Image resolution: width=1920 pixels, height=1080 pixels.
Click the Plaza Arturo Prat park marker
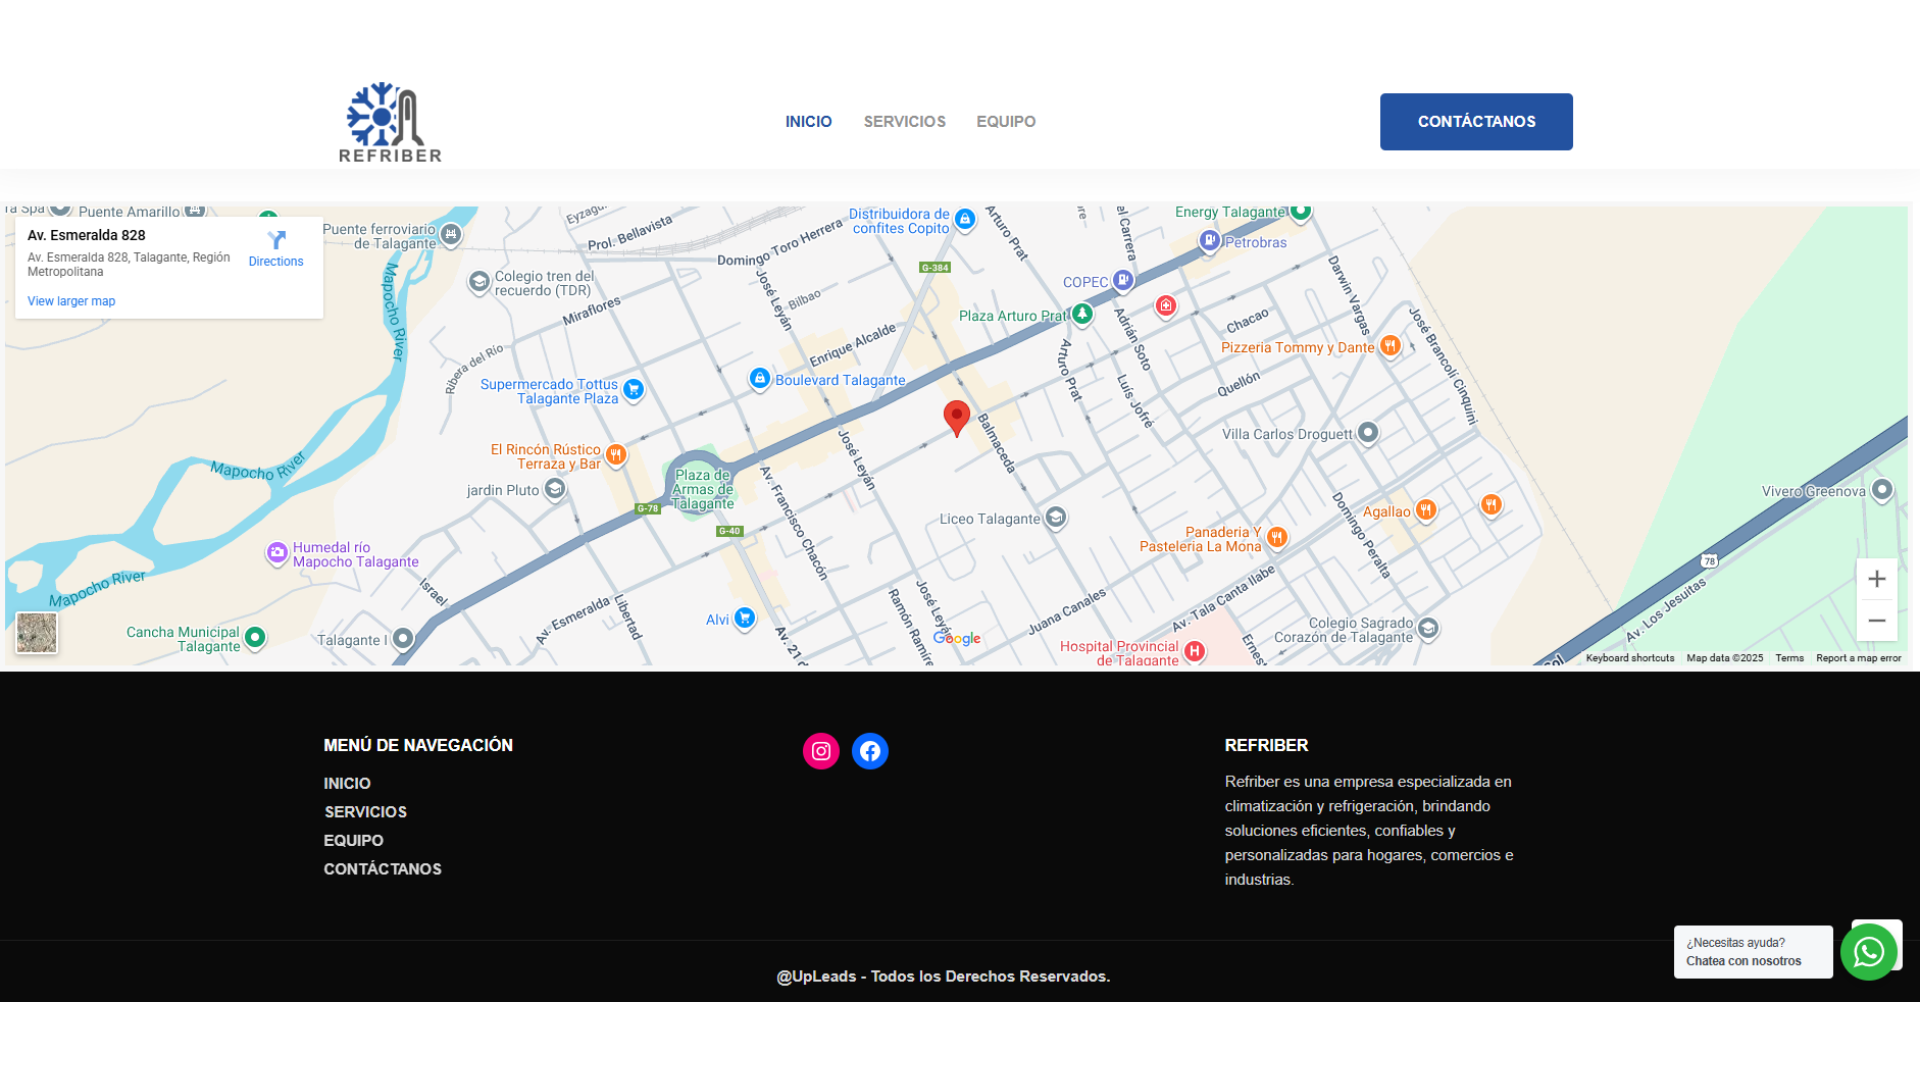click(1082, 314)
